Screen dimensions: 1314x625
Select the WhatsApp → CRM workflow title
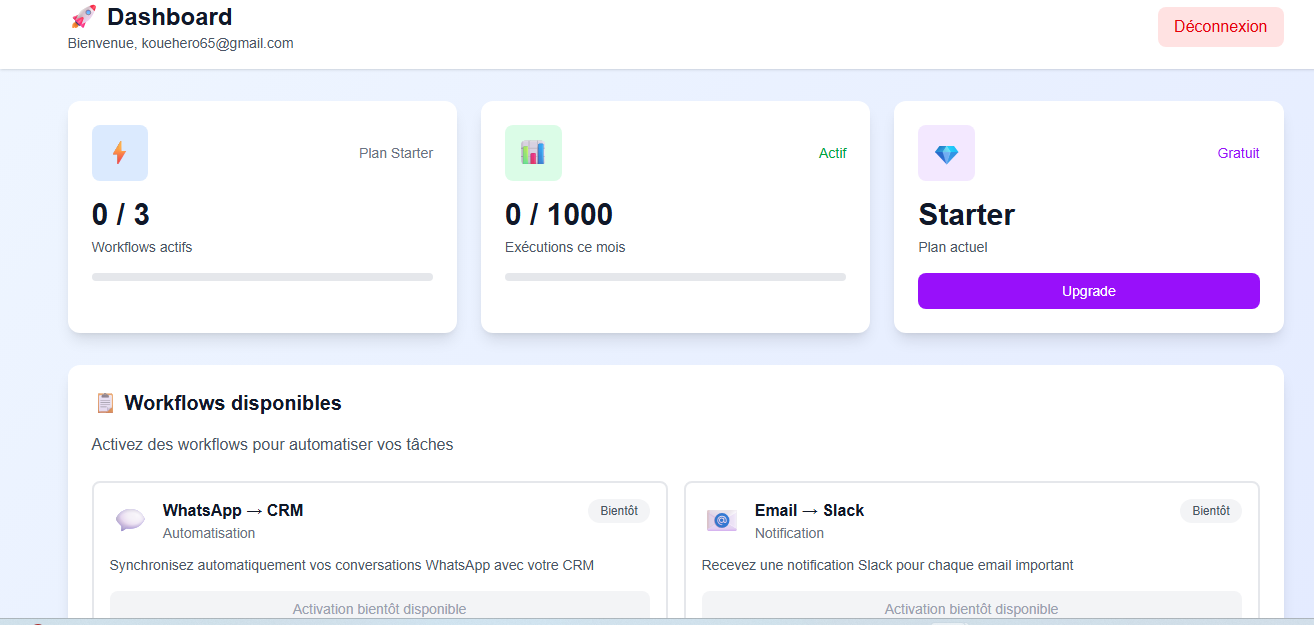pos(233,510)
